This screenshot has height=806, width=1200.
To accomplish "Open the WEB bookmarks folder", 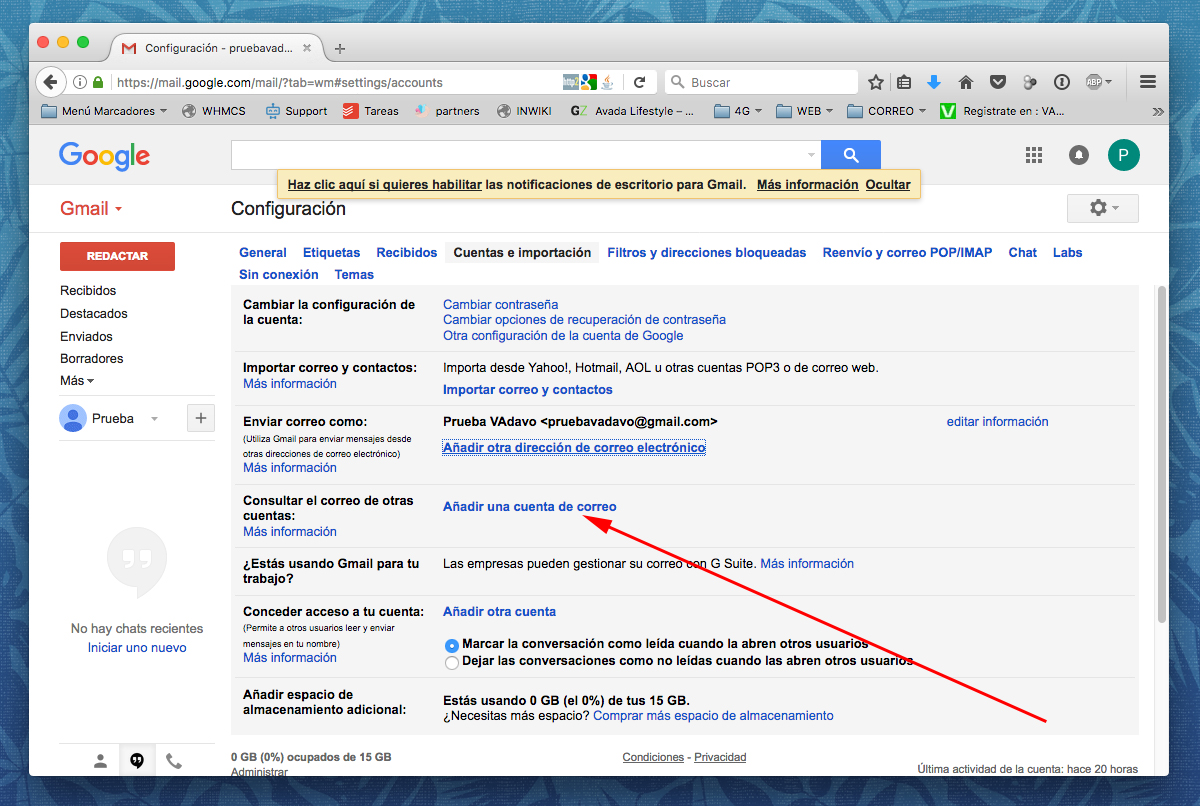I will [805, 111].
